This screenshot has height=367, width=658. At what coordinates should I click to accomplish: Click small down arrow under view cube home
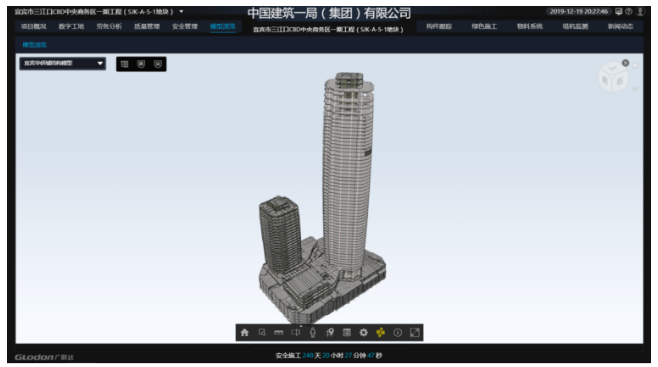click(635, 88)
